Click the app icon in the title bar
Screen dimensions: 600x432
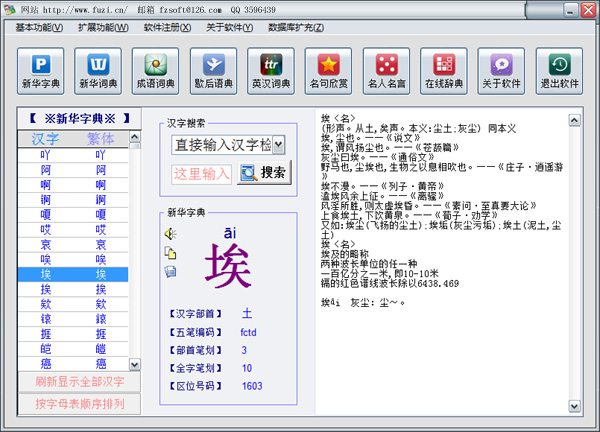tap(10, 10)
